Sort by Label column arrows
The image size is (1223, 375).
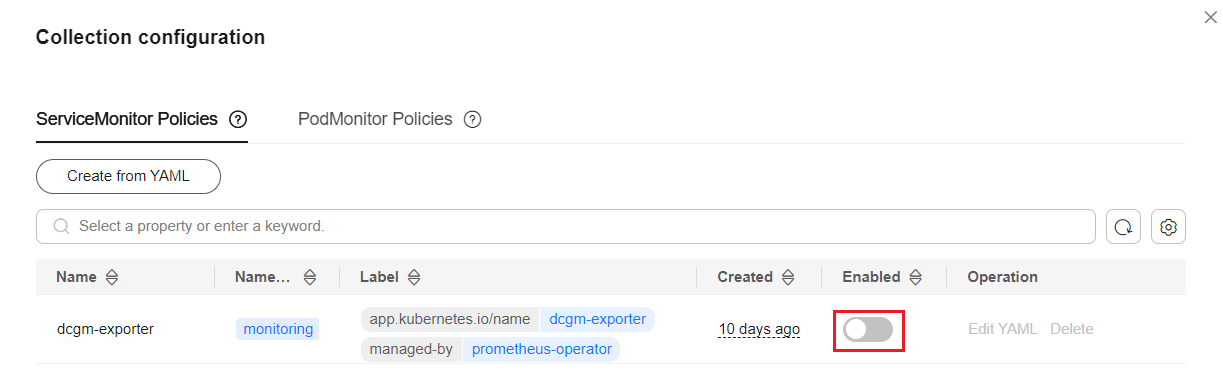(414, 278)
